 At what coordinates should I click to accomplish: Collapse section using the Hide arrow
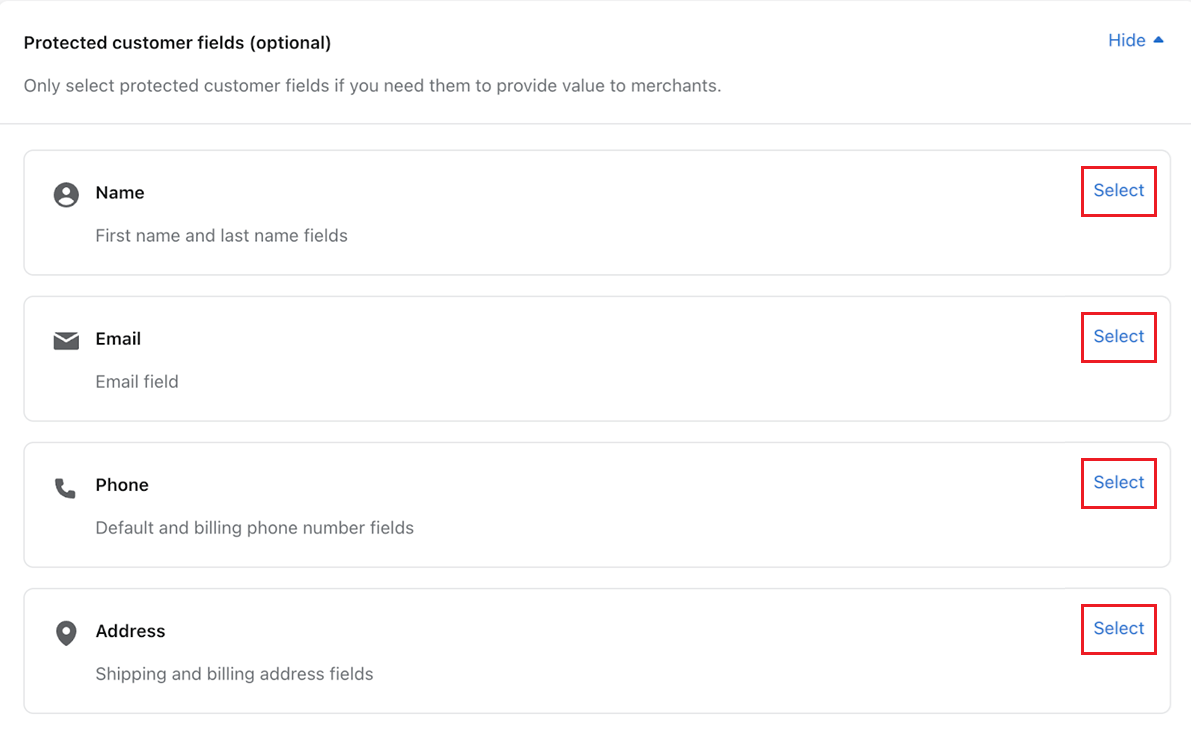[1159, 41]
